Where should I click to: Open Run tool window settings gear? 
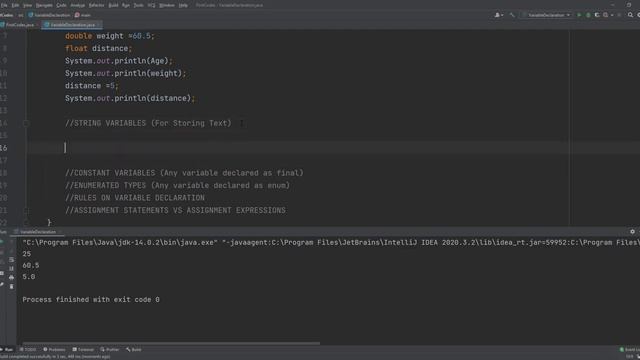coord(632,232)
